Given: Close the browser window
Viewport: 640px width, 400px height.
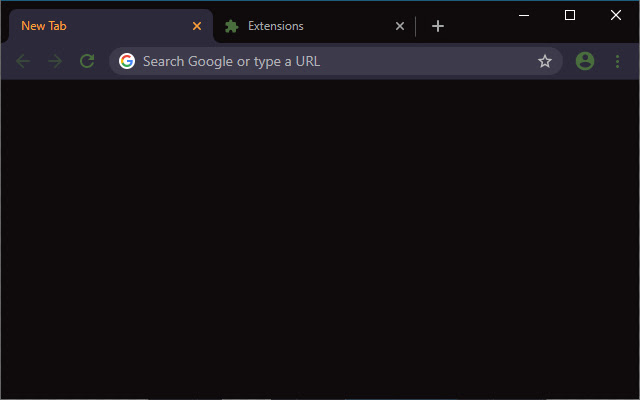Looking at the screenshot, I should point(616,15).
